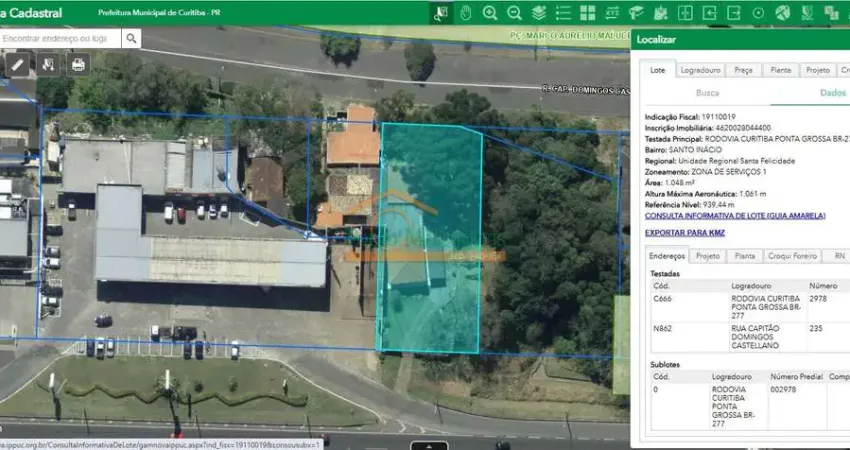The height and width of the screenshot is (450, 850).
Task: Click the zoom in magnifier
Action: click(x=490, y=13)
